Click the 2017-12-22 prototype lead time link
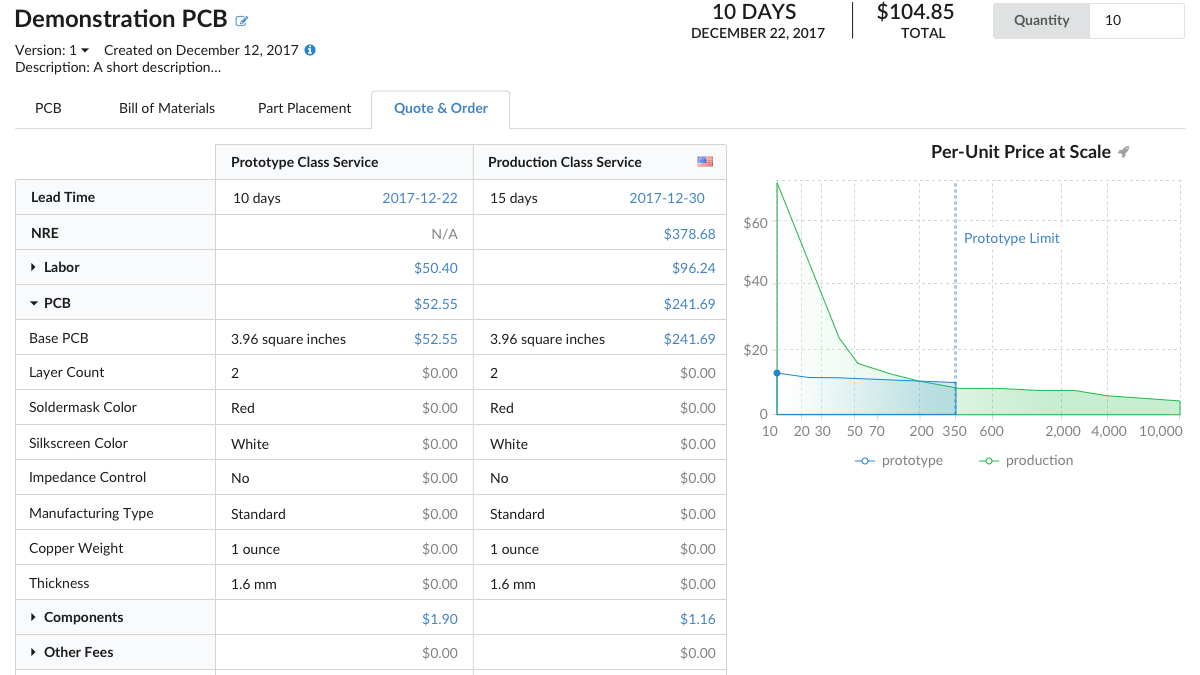Image resolution: width=1200 pixels, height=675 pixels. (420, 197)
